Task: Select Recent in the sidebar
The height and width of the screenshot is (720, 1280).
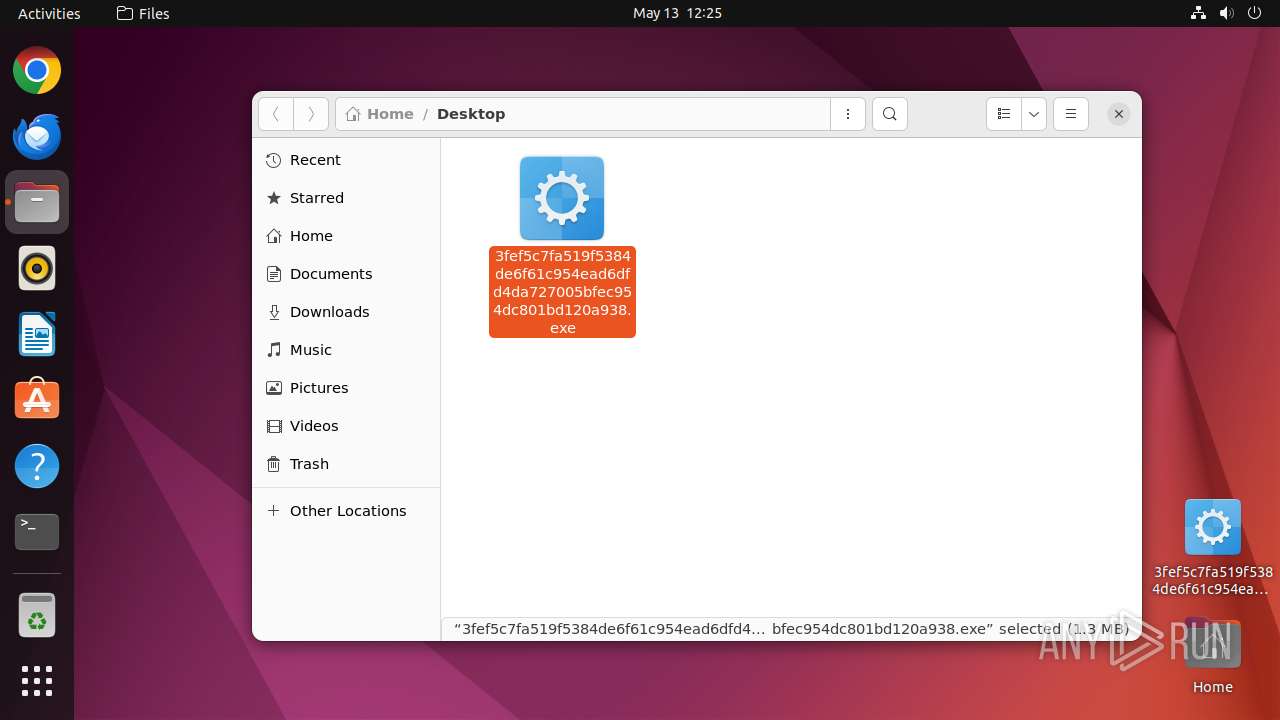Action: (x=346, y=160)
